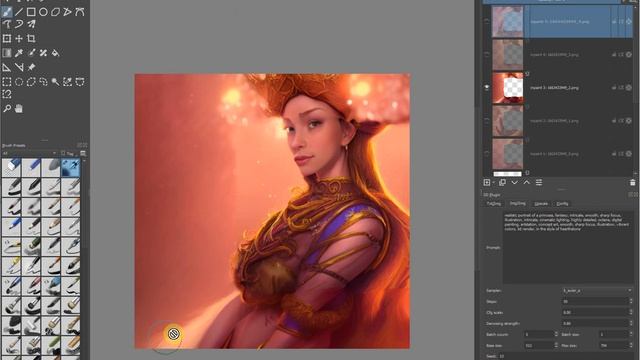Screen dimensions: 640x360
Task: Hide the visible inpaint 3 layer
Action: pyautogui.click(x=487, y=87)
